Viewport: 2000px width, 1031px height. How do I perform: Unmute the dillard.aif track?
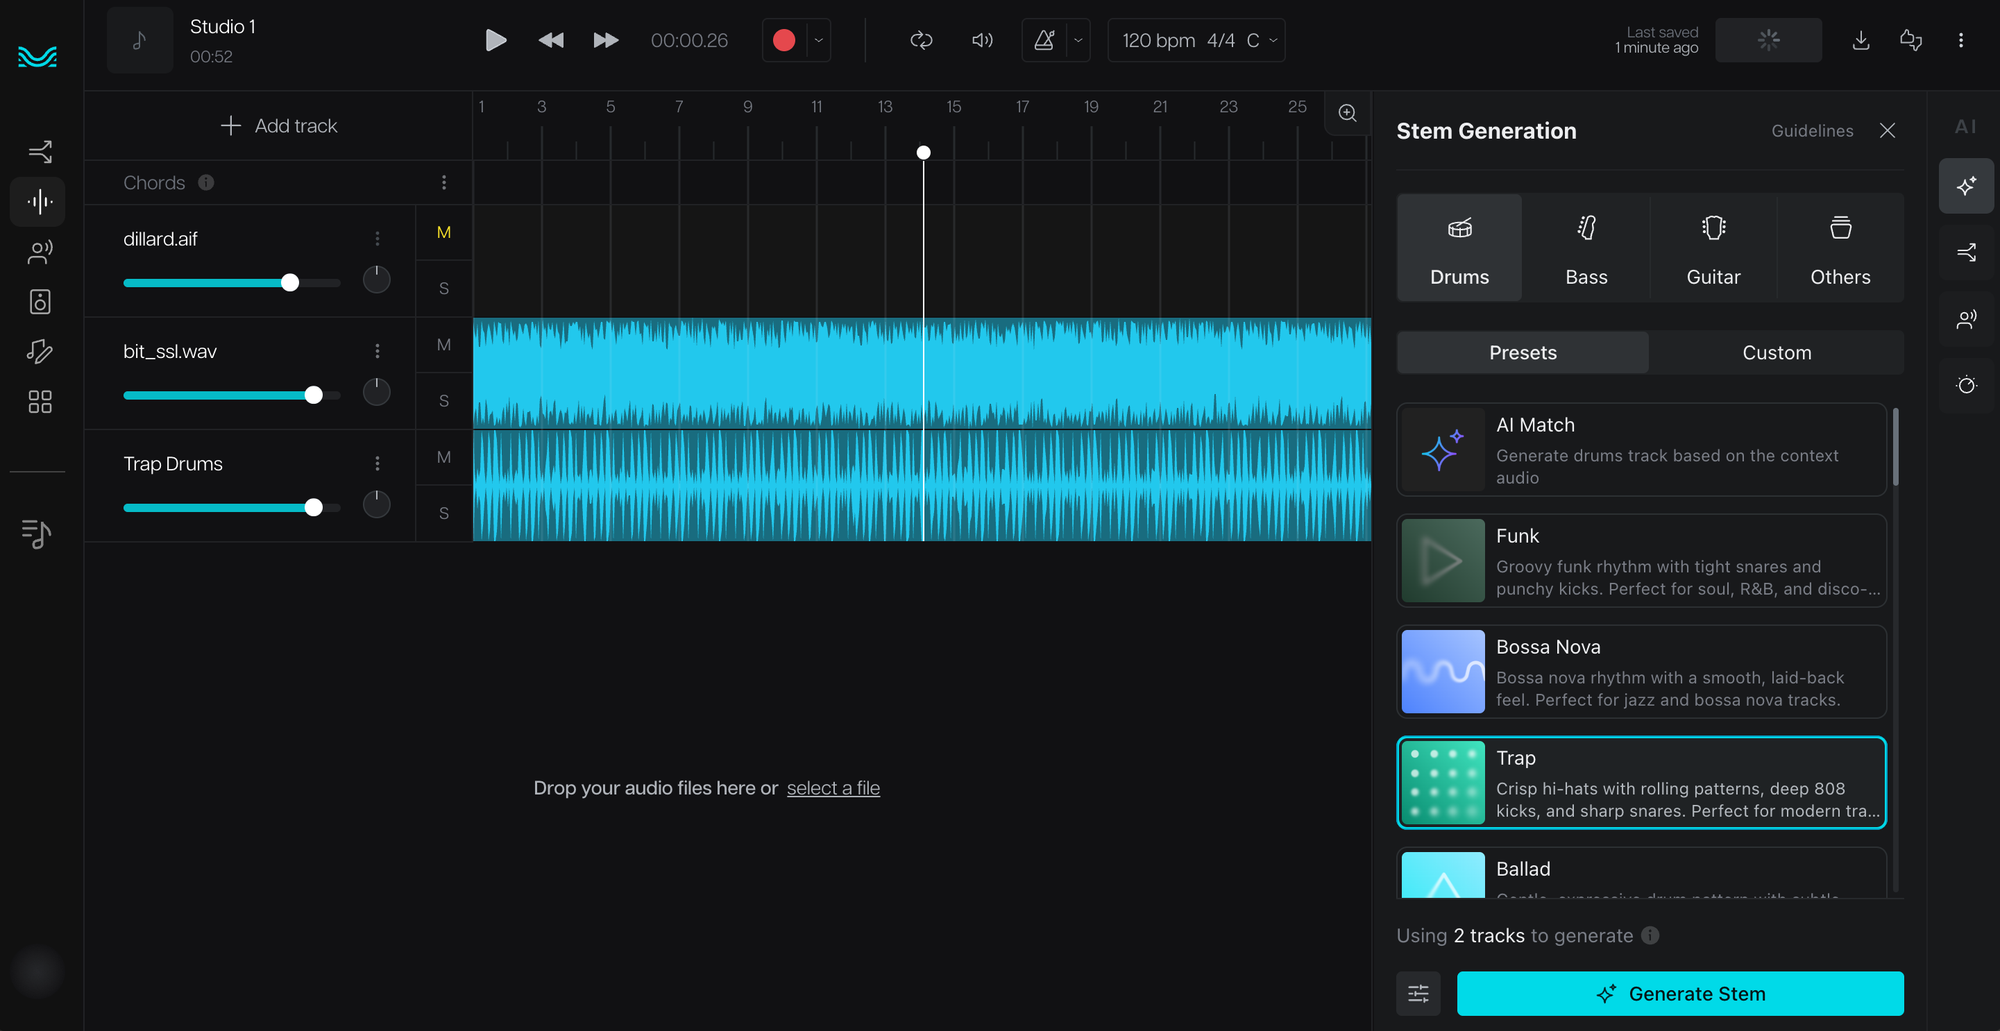click(444, 232)
